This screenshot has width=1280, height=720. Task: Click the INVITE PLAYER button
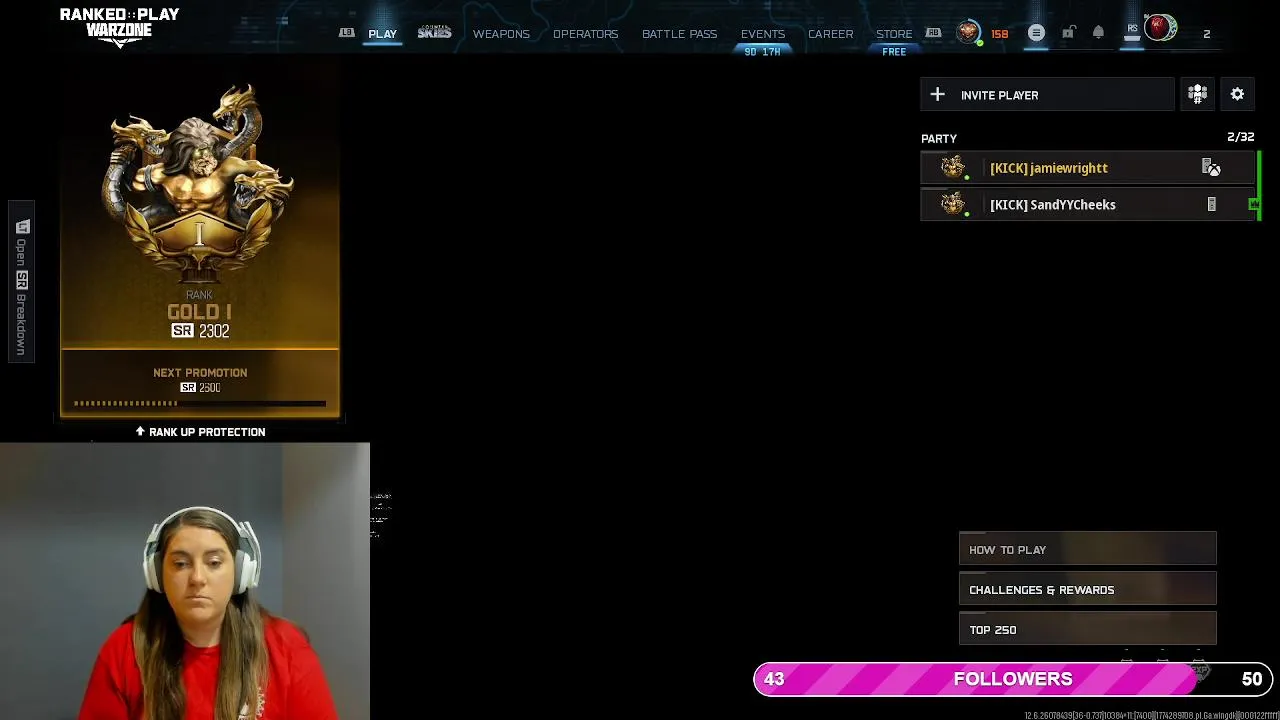1047,95
